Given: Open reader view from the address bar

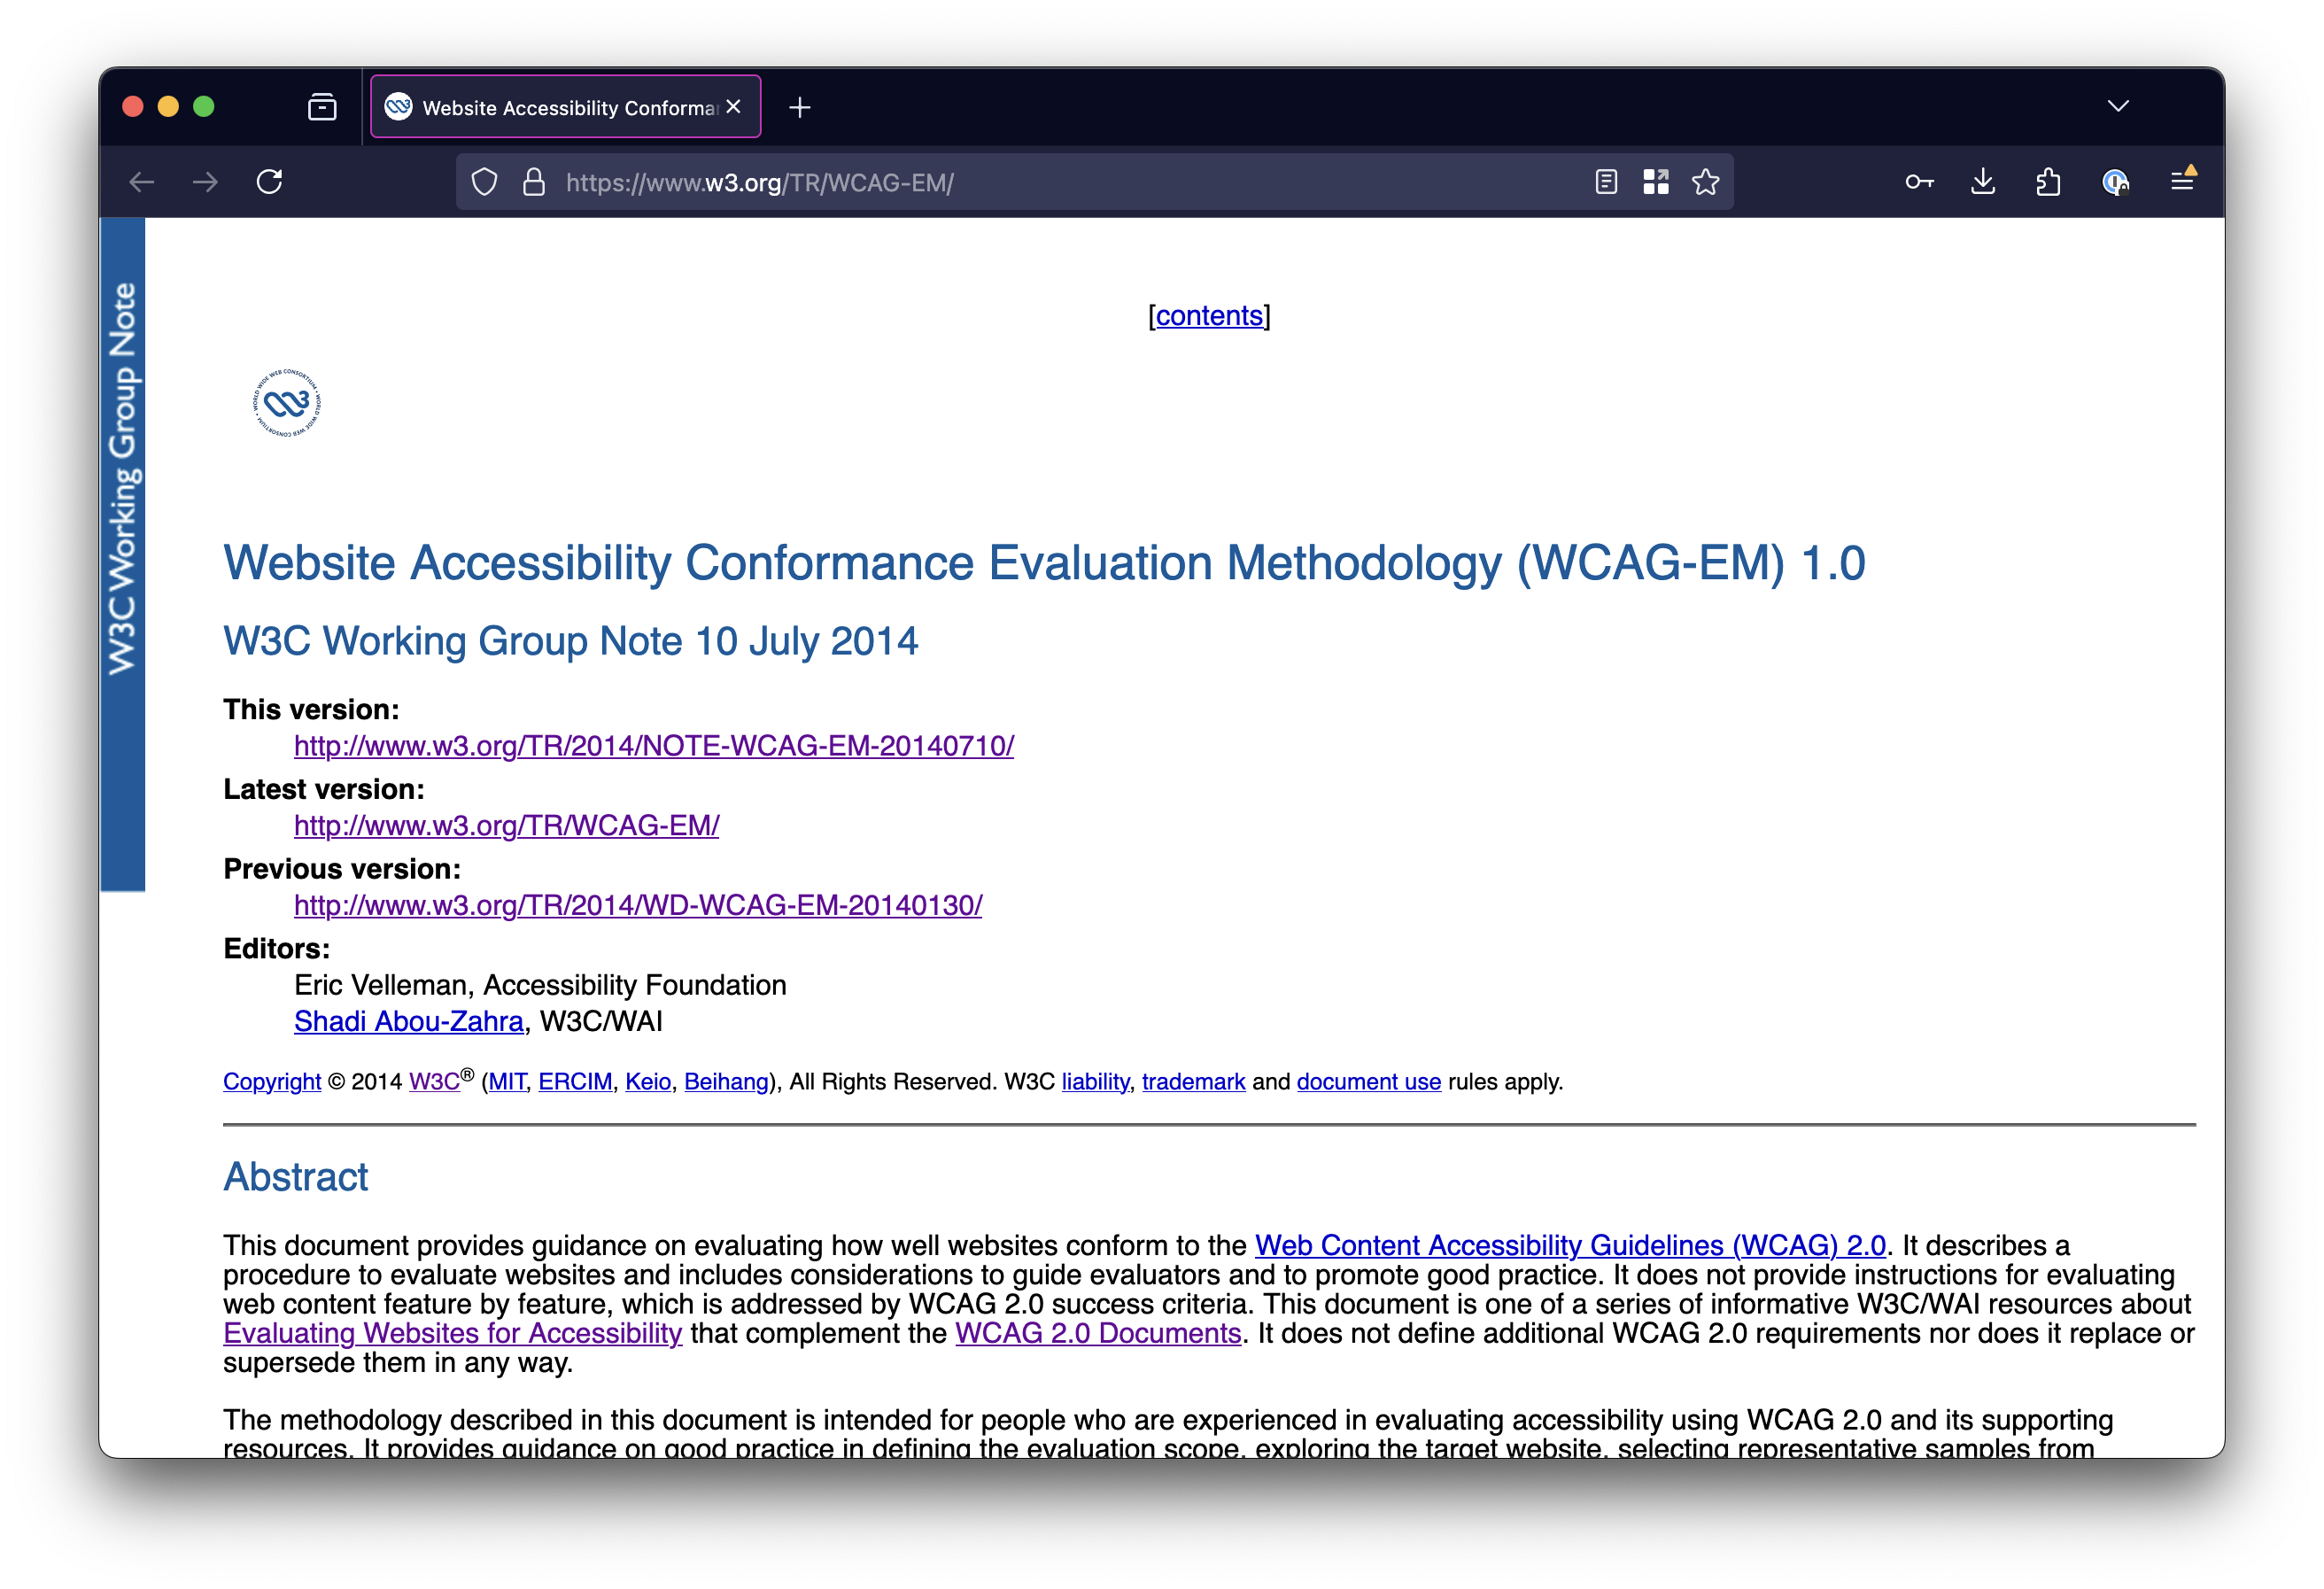Looking at the screenshot, I should point(1606,181).
